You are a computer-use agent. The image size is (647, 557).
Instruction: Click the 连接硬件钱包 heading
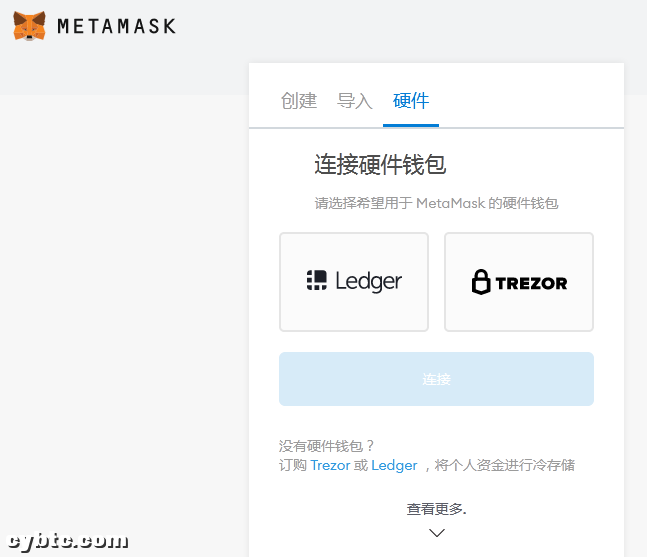click(x=379, y=165)
